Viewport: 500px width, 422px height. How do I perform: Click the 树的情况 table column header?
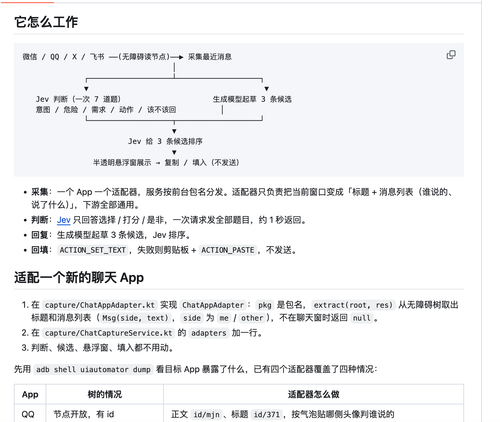105,394
